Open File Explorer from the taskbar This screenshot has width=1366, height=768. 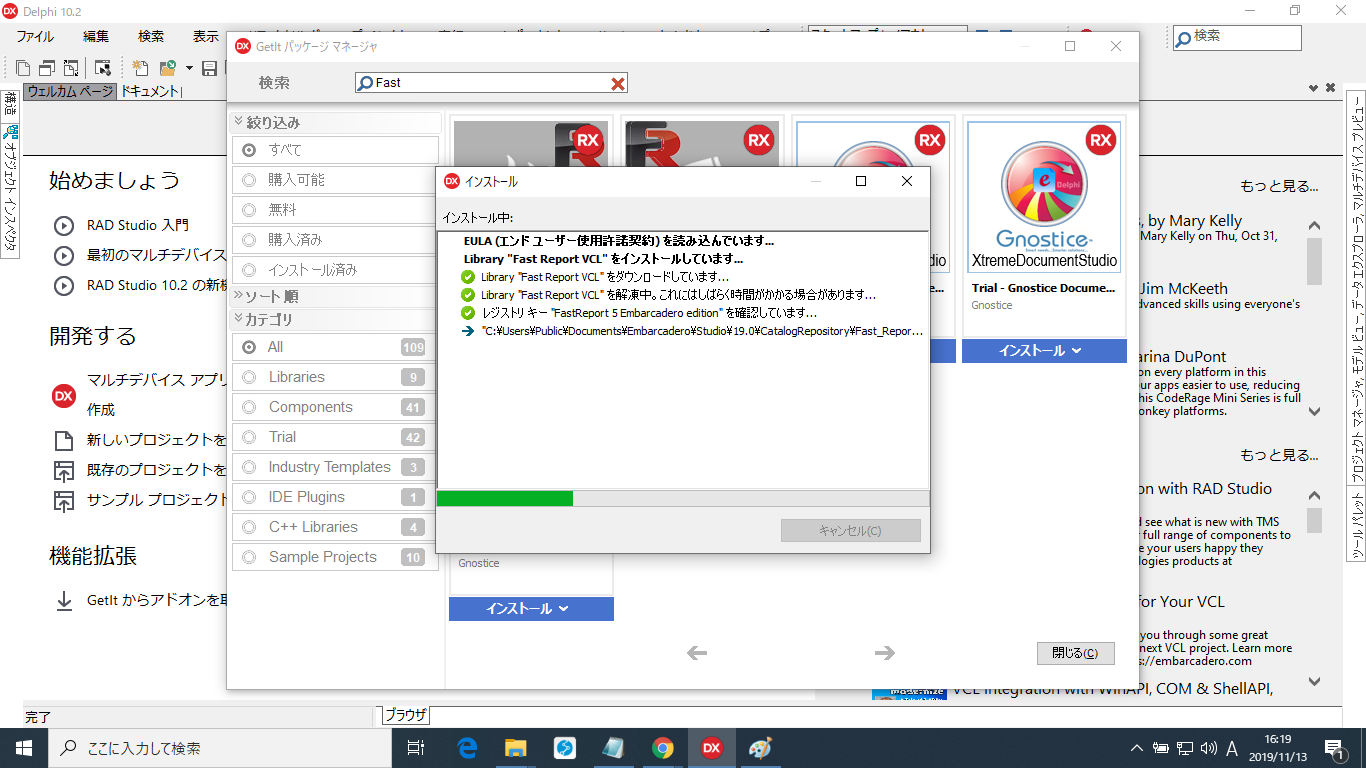click(x=515, y=748)
